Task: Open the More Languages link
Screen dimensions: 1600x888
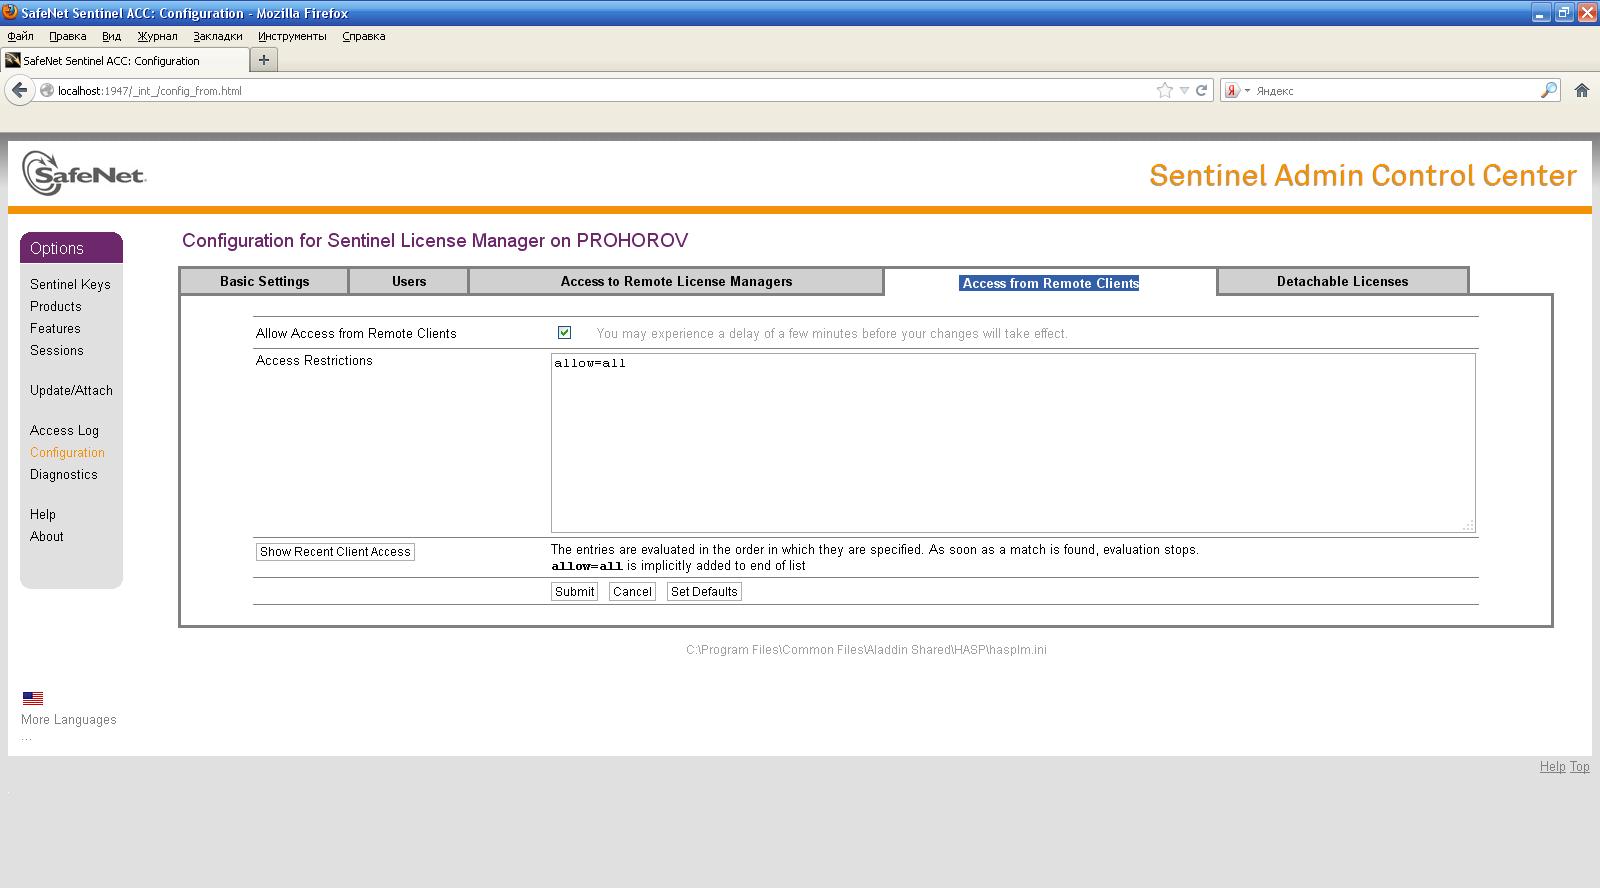Action: point(69,720)
